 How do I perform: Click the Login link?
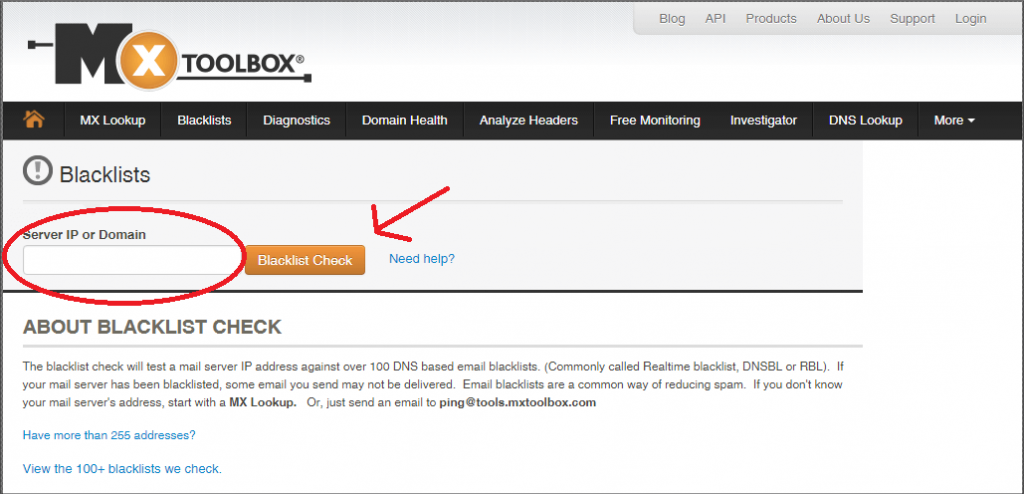970,19
